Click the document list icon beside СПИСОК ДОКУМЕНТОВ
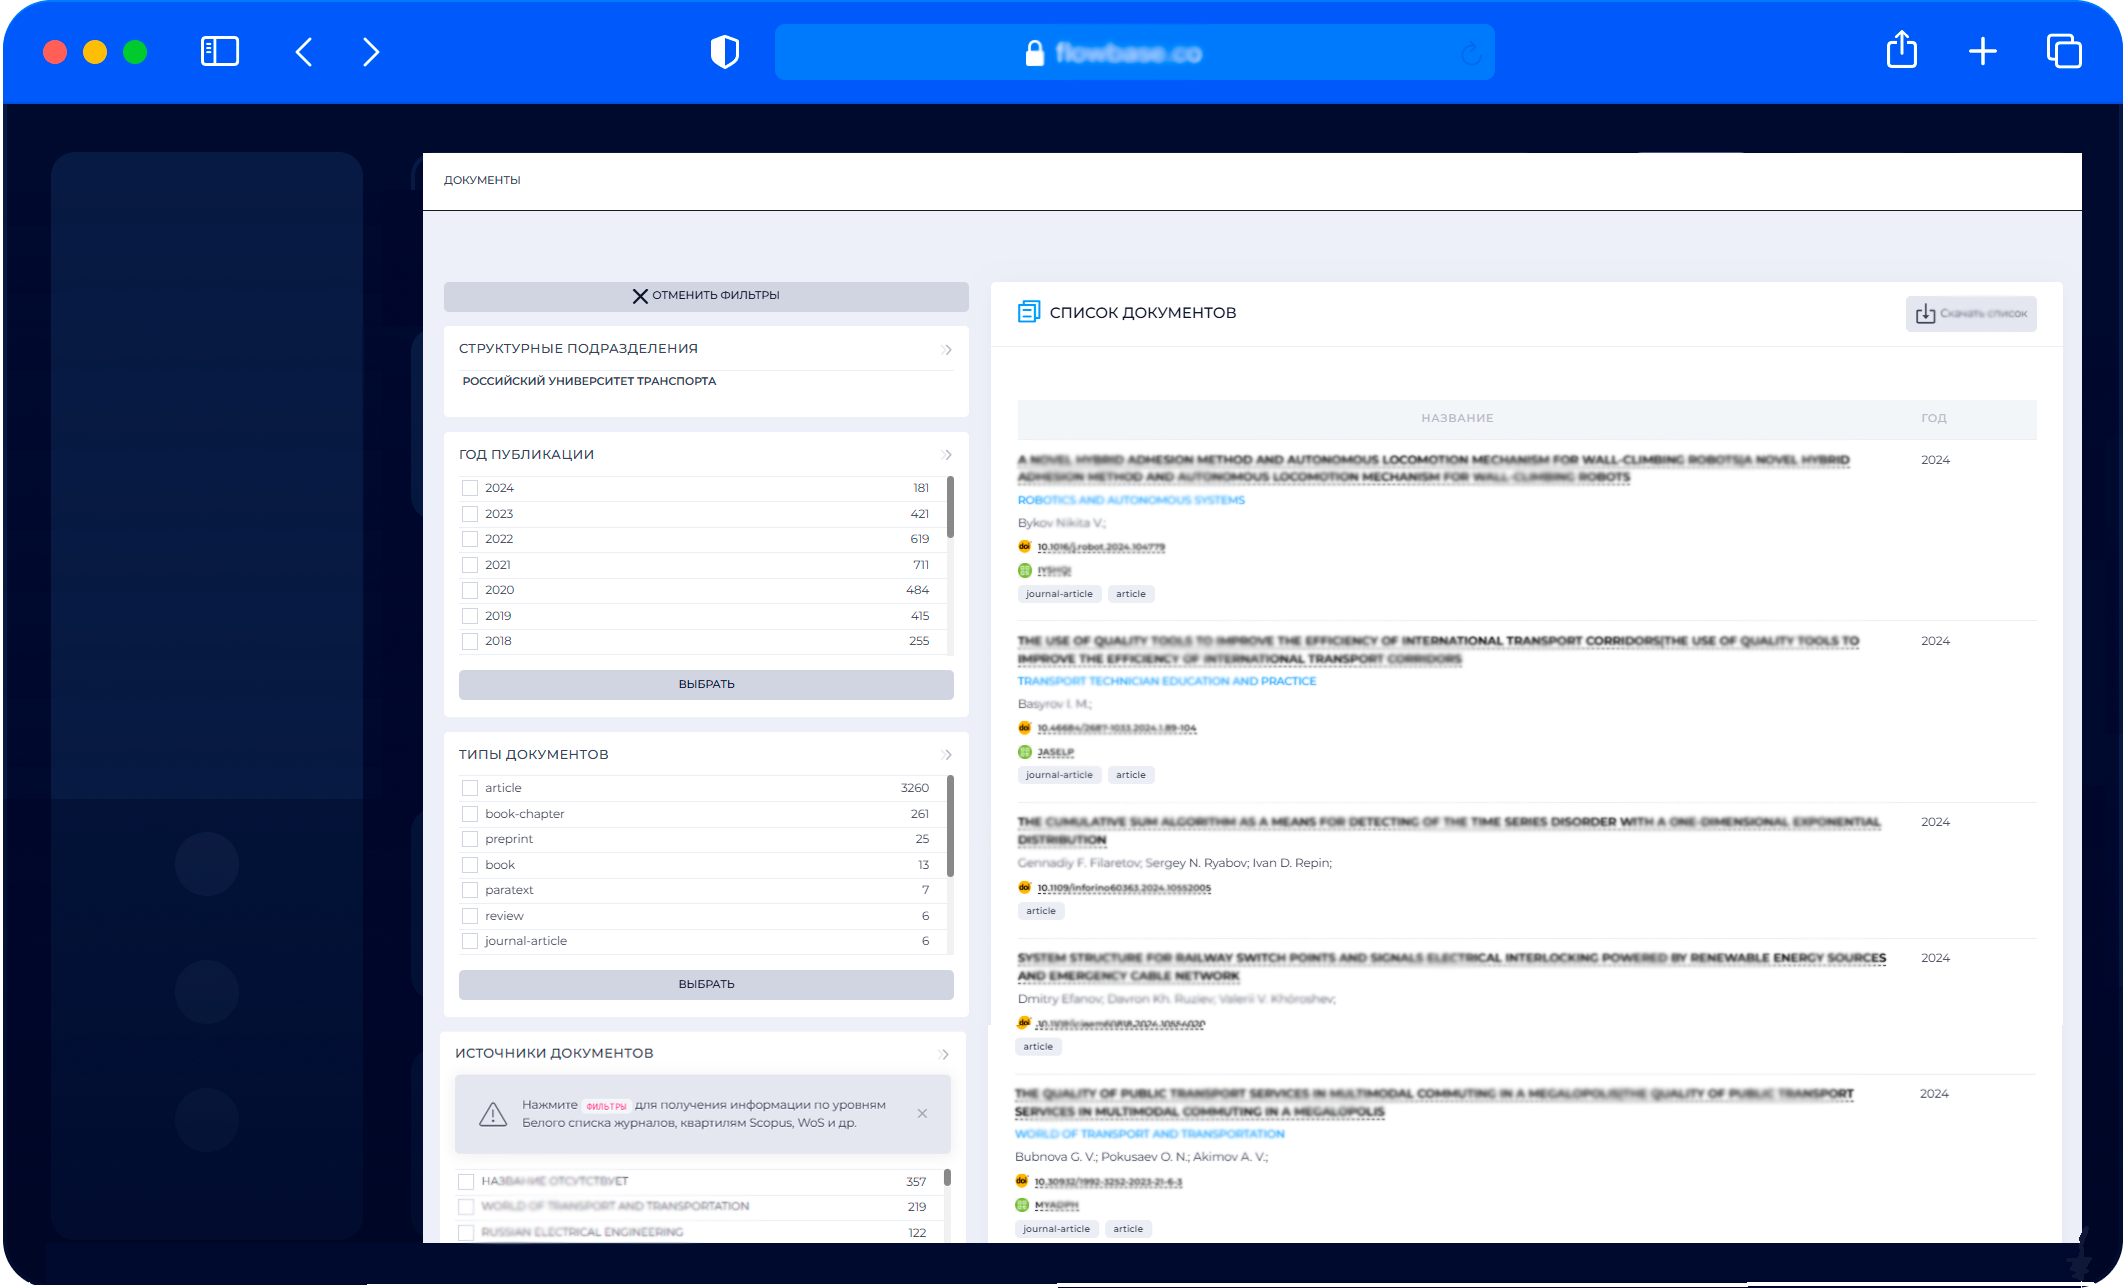 coord(1029,312)
